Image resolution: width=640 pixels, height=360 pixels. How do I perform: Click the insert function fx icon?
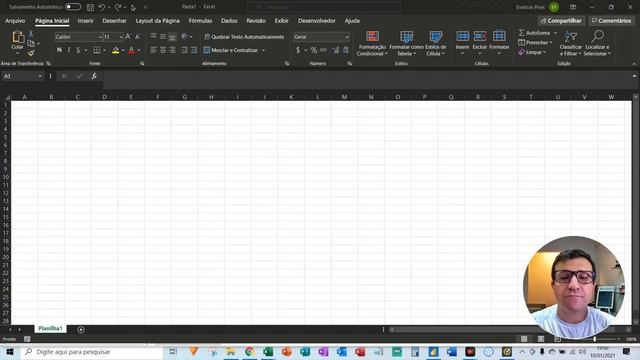coord(94,76)
